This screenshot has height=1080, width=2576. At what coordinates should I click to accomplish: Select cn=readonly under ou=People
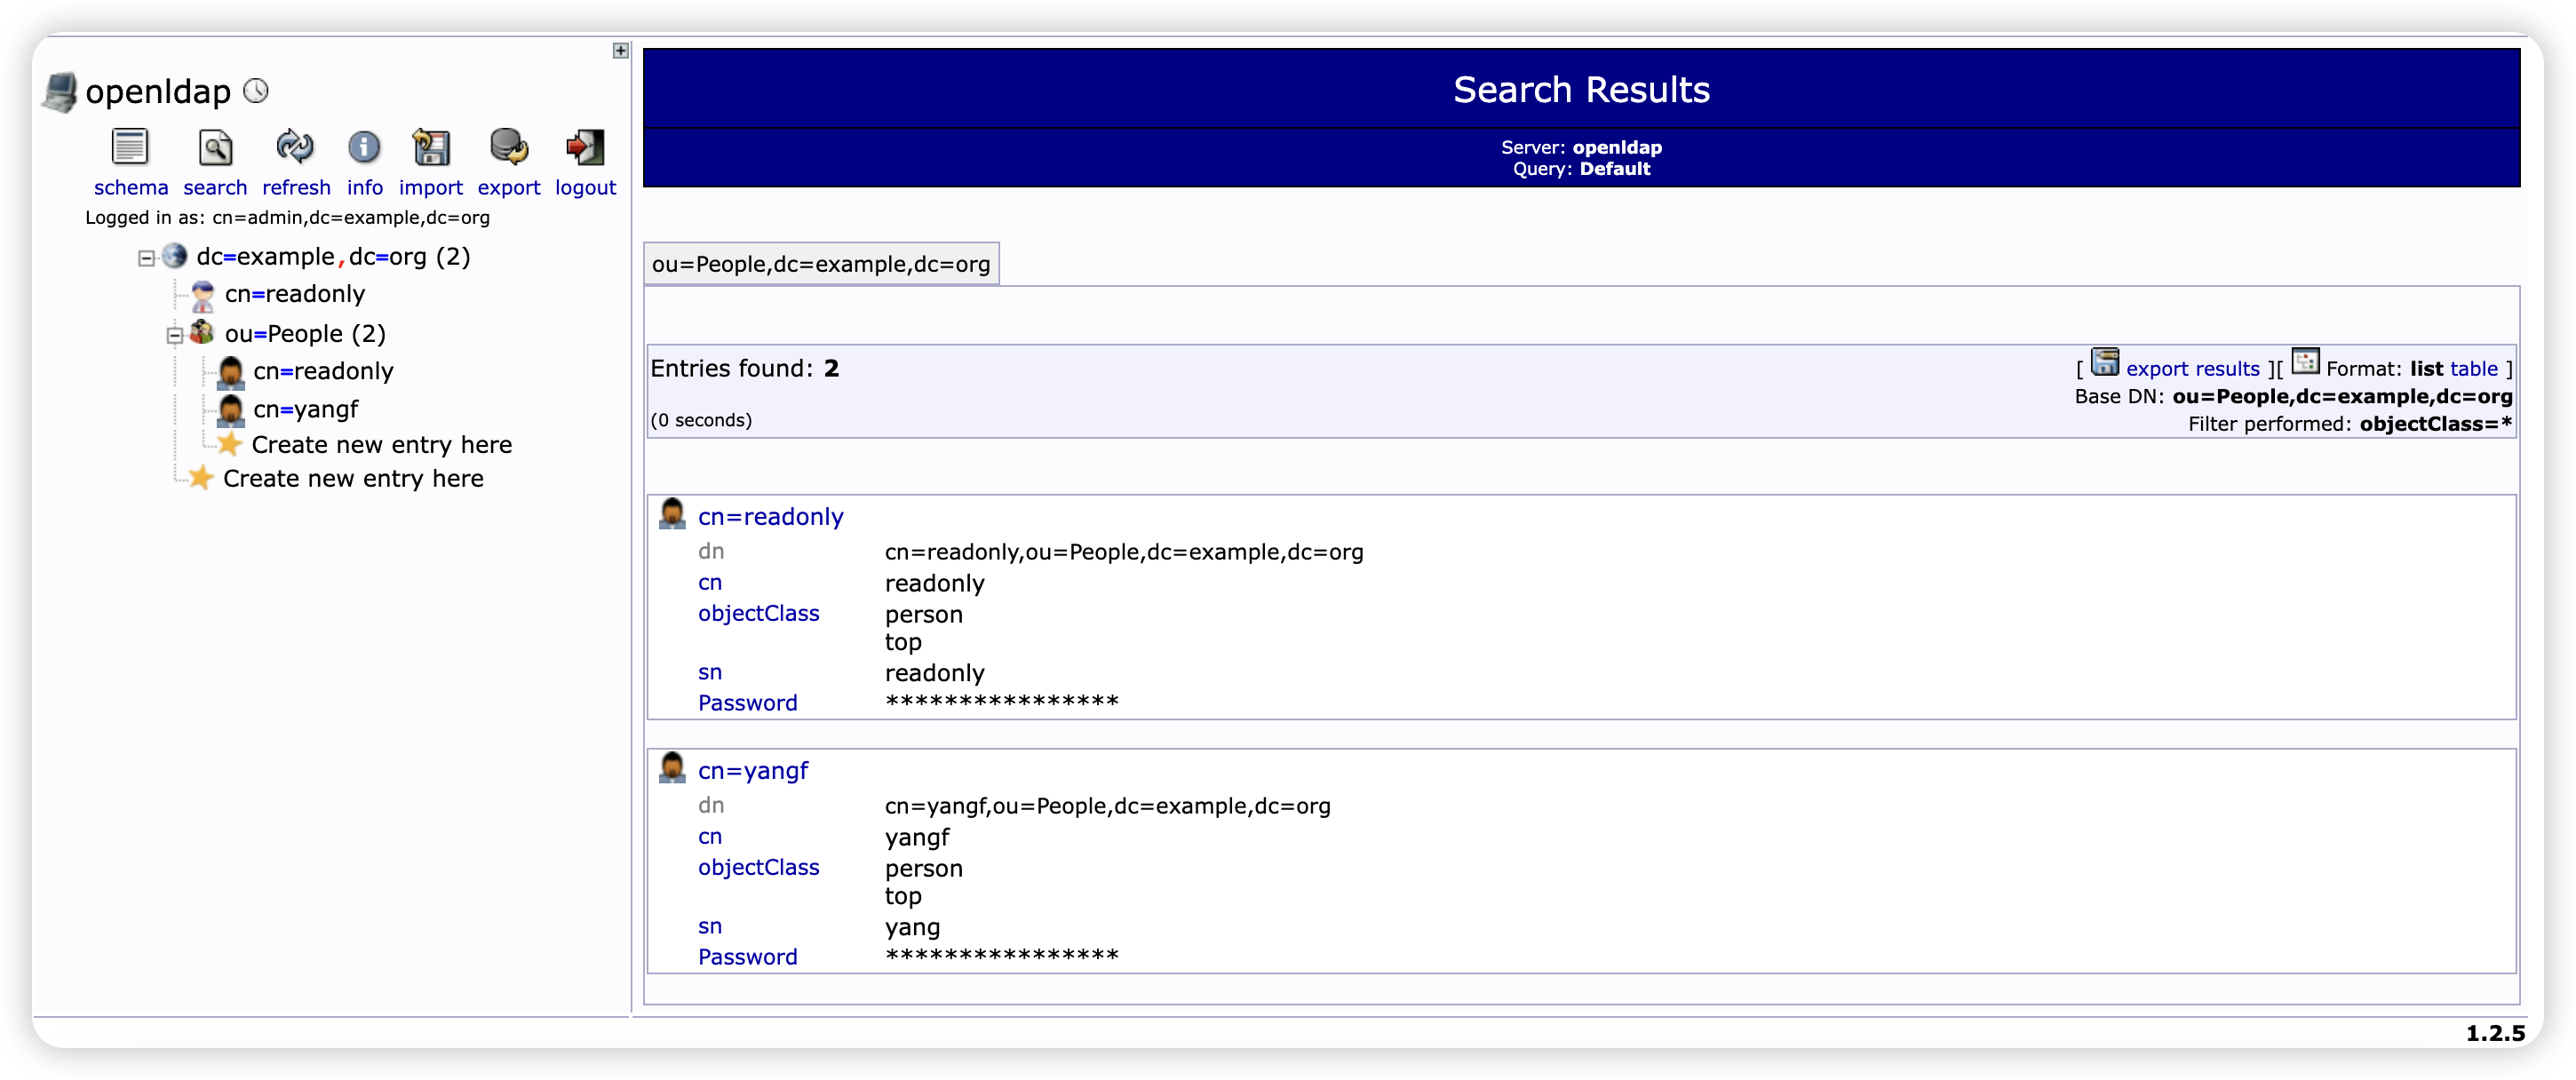pos(323,371)
